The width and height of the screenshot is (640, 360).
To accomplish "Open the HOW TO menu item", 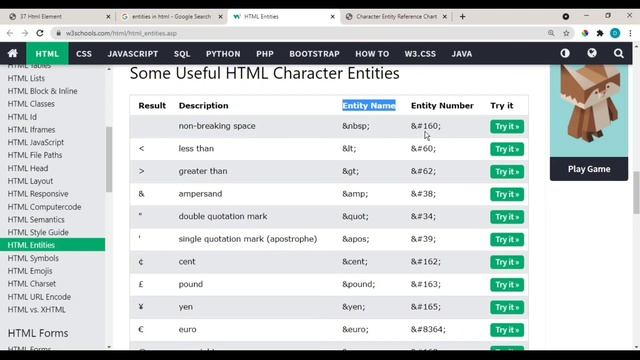I will click(372, 53).
